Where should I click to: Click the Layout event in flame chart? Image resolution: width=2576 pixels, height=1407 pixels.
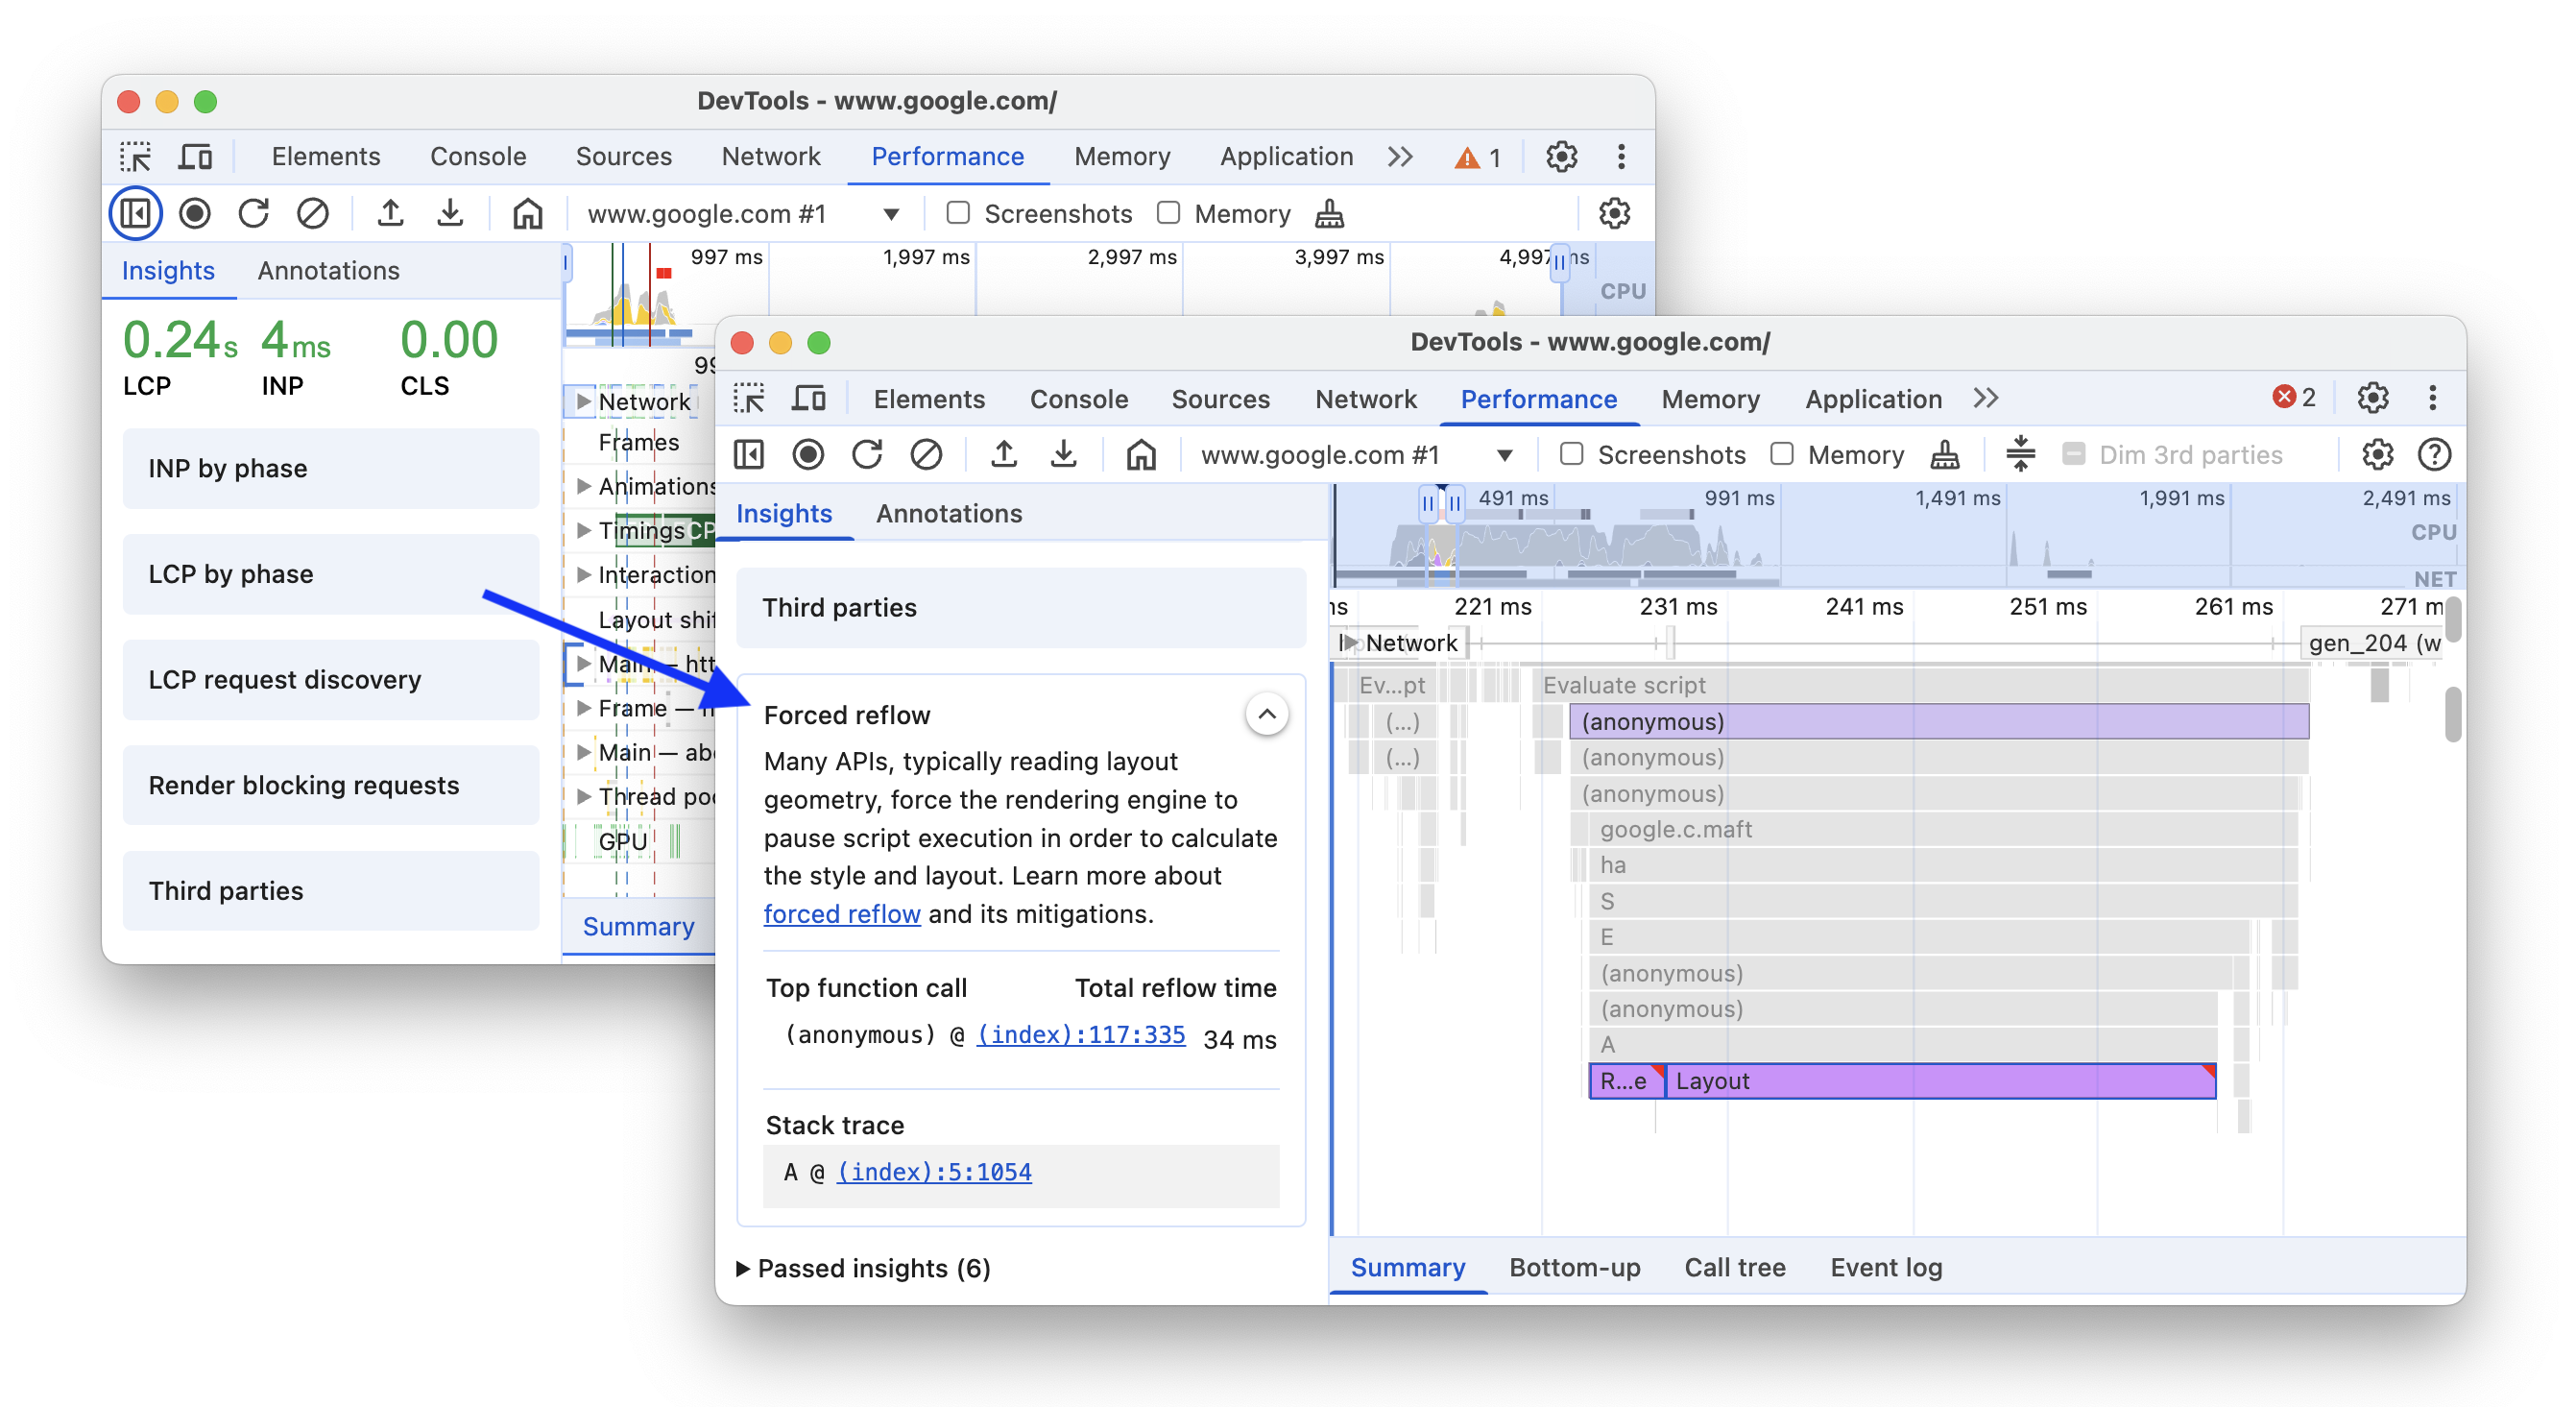coord(1904,1080)
